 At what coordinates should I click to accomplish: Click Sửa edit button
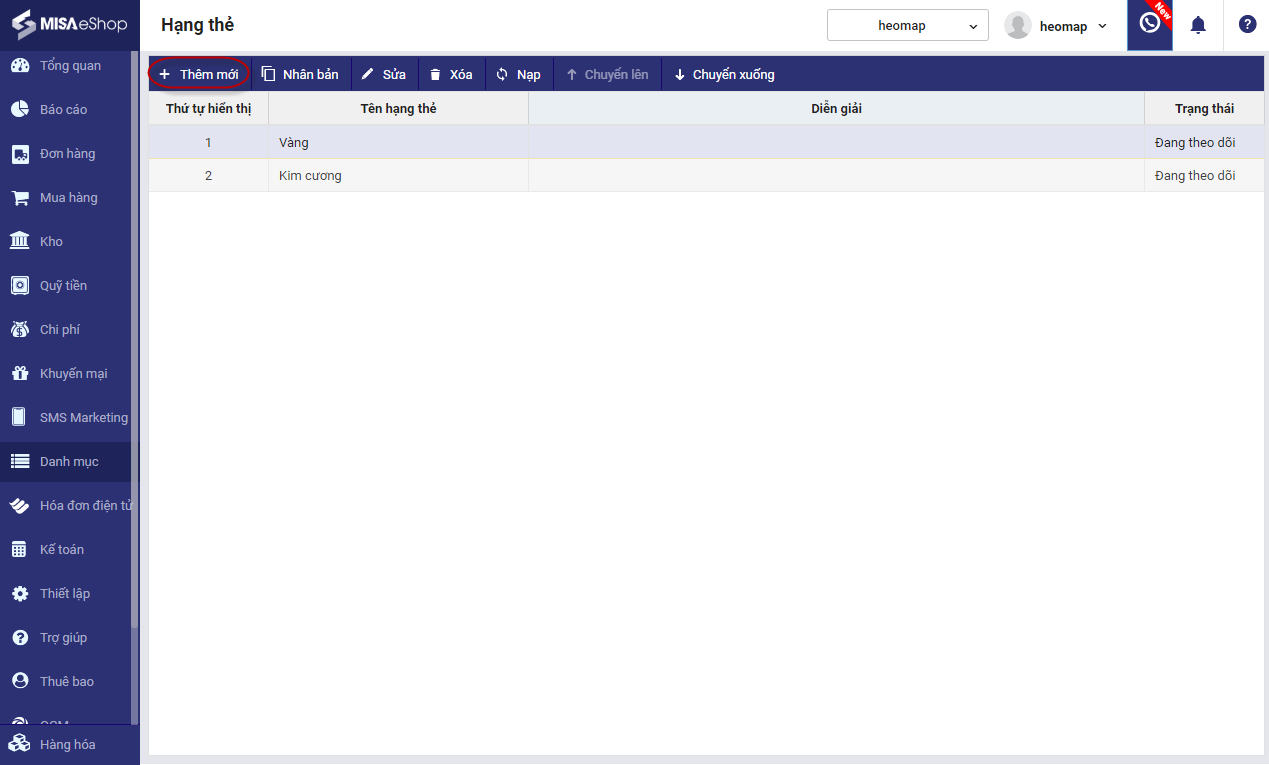(384, 74)
